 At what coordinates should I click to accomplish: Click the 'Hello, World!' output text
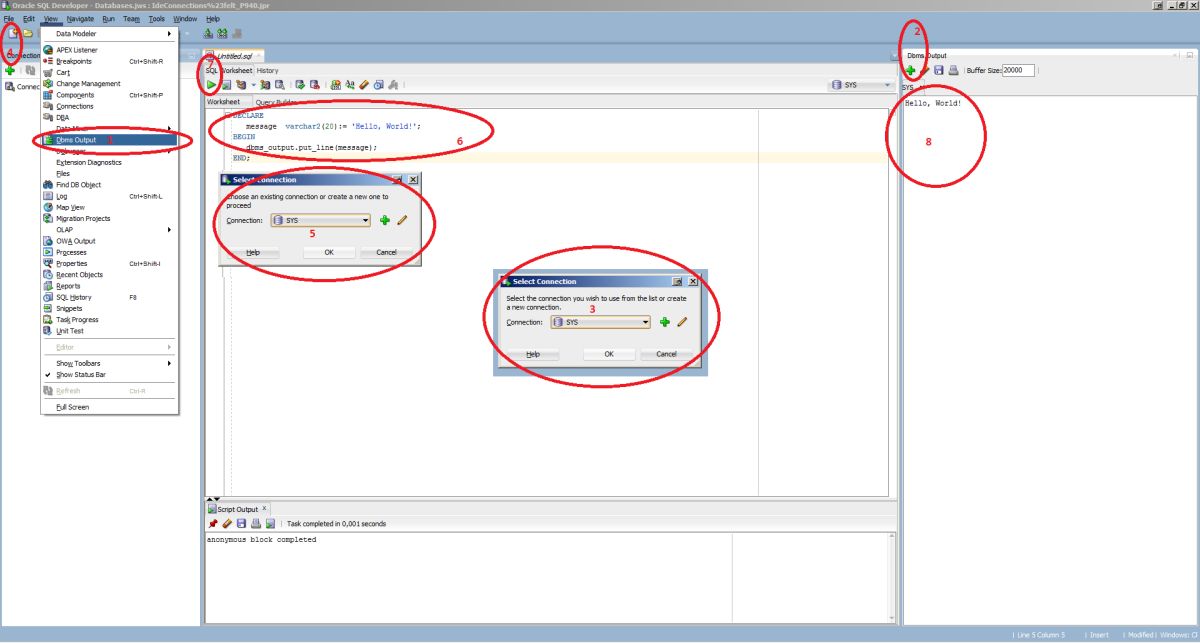point(933,103)
